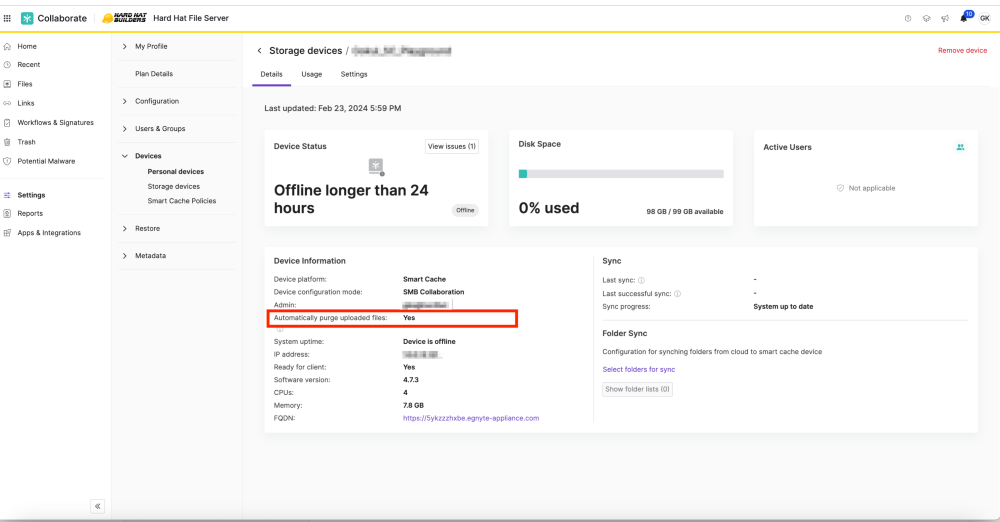
Task: Select Personal devices under Devices
Action: (175, 172)
